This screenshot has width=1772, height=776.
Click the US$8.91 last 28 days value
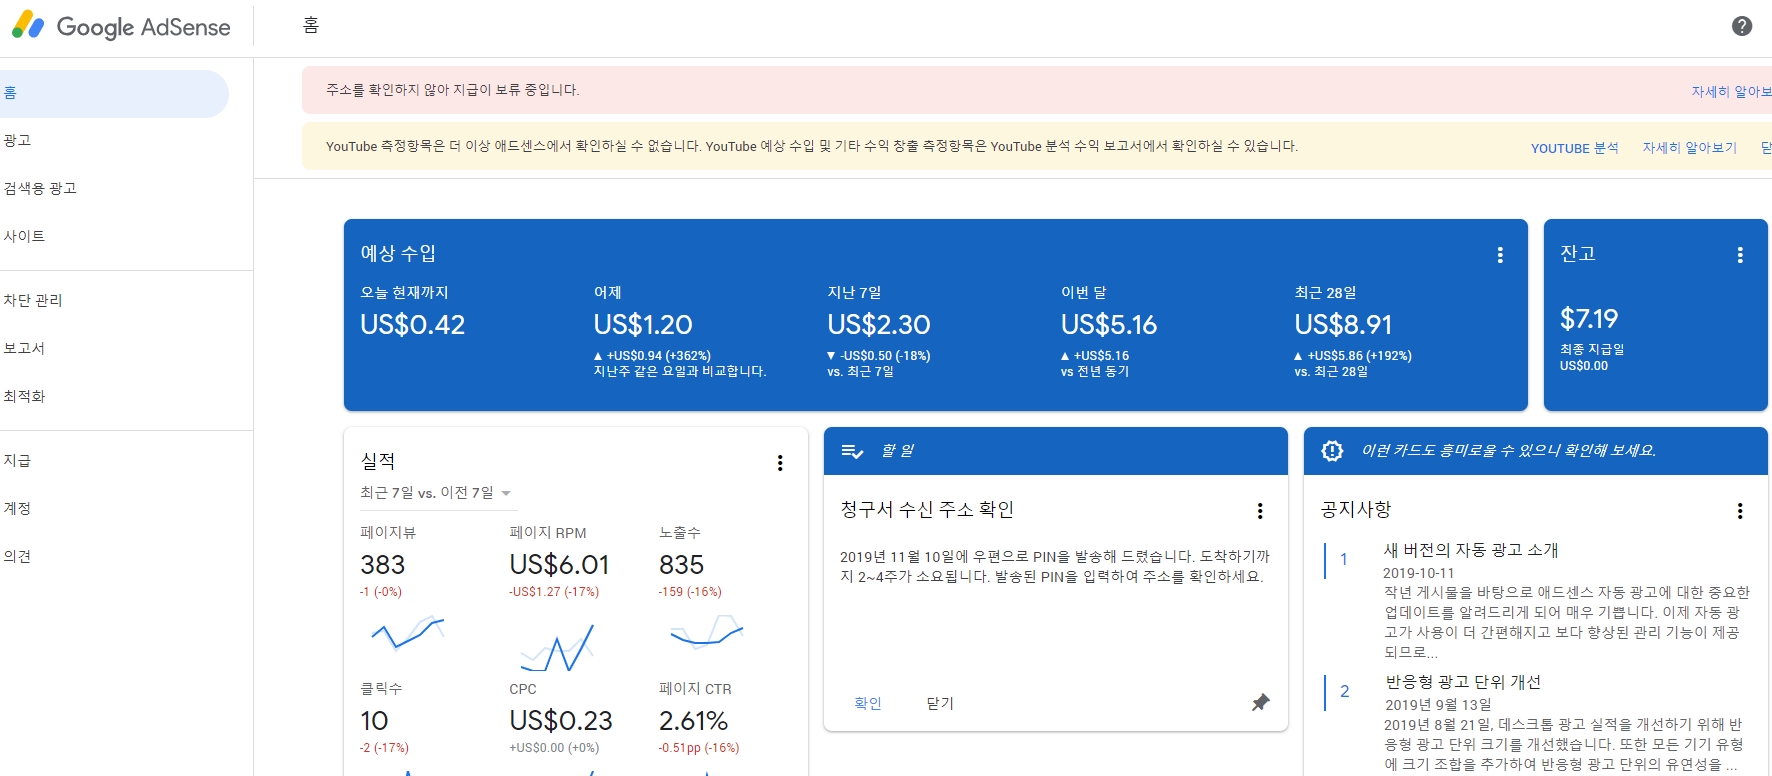click(x=1343, y=325)
